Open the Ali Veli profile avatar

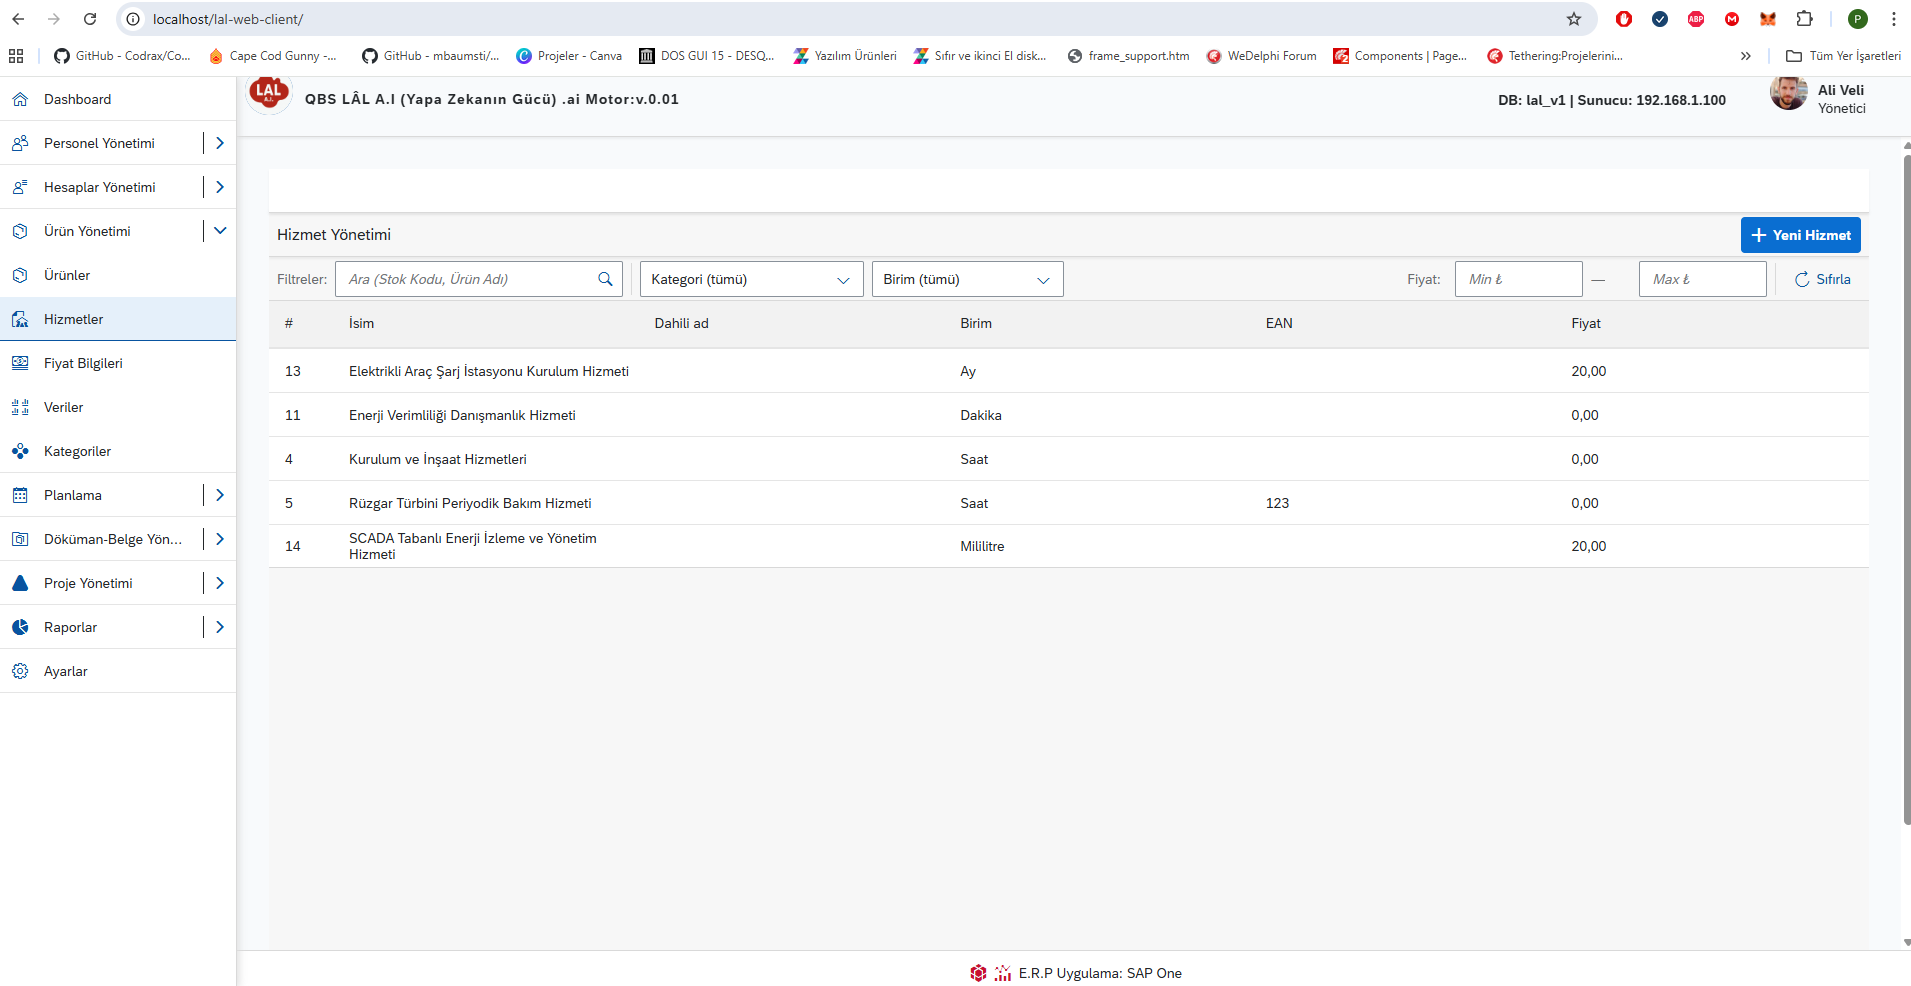point(1788,94)
